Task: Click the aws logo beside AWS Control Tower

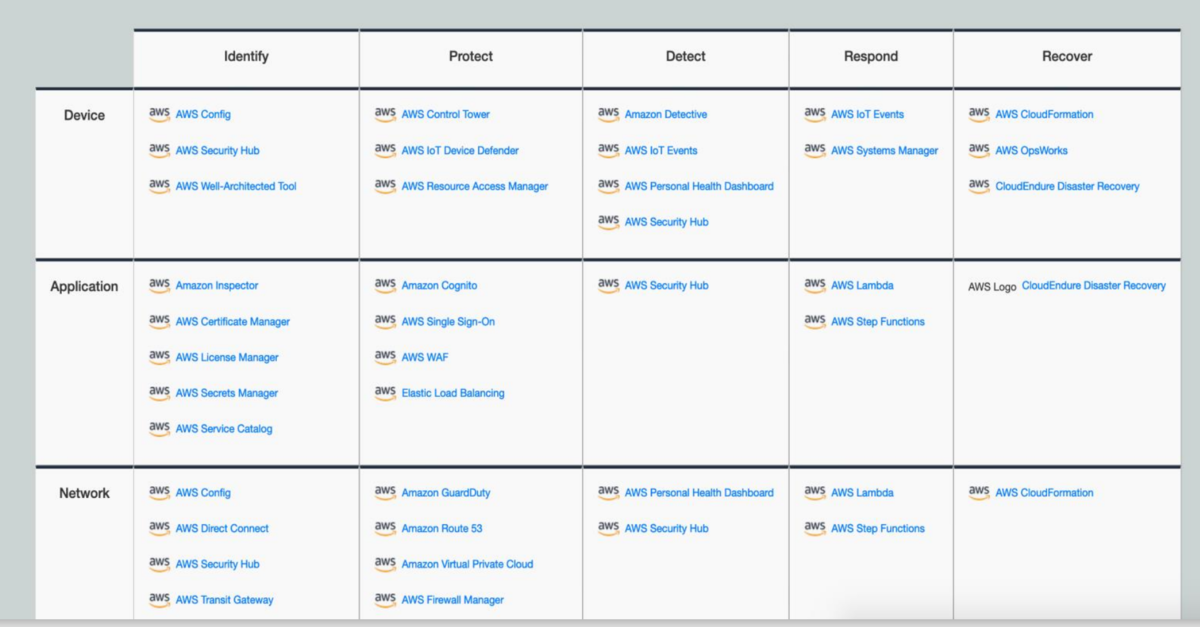Action: click(385, 114)
